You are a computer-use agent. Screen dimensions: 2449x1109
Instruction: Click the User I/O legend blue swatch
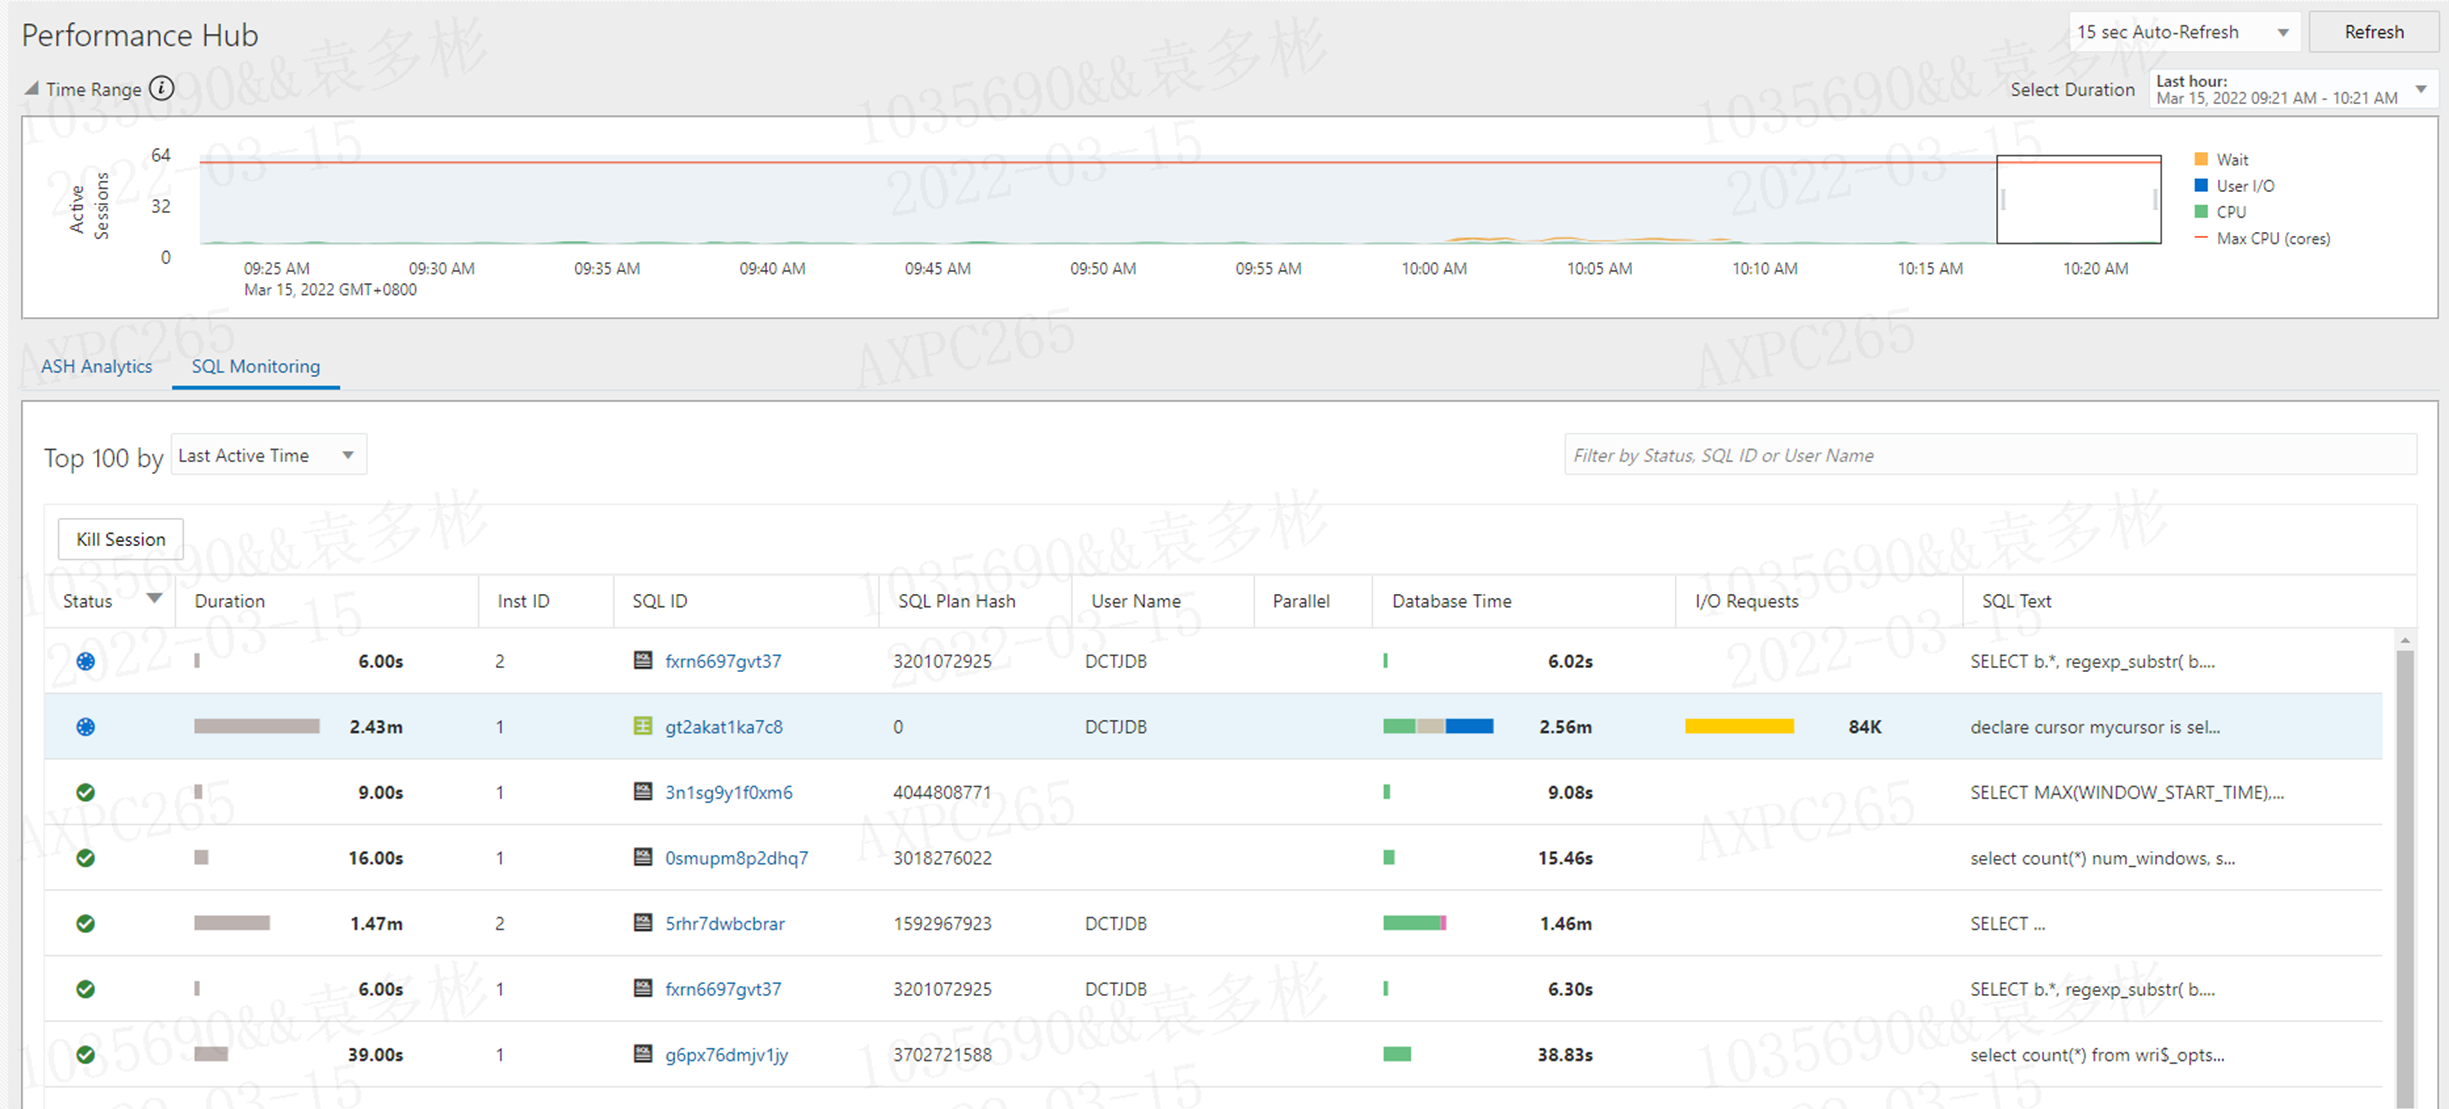click(x=2201, y=185)
